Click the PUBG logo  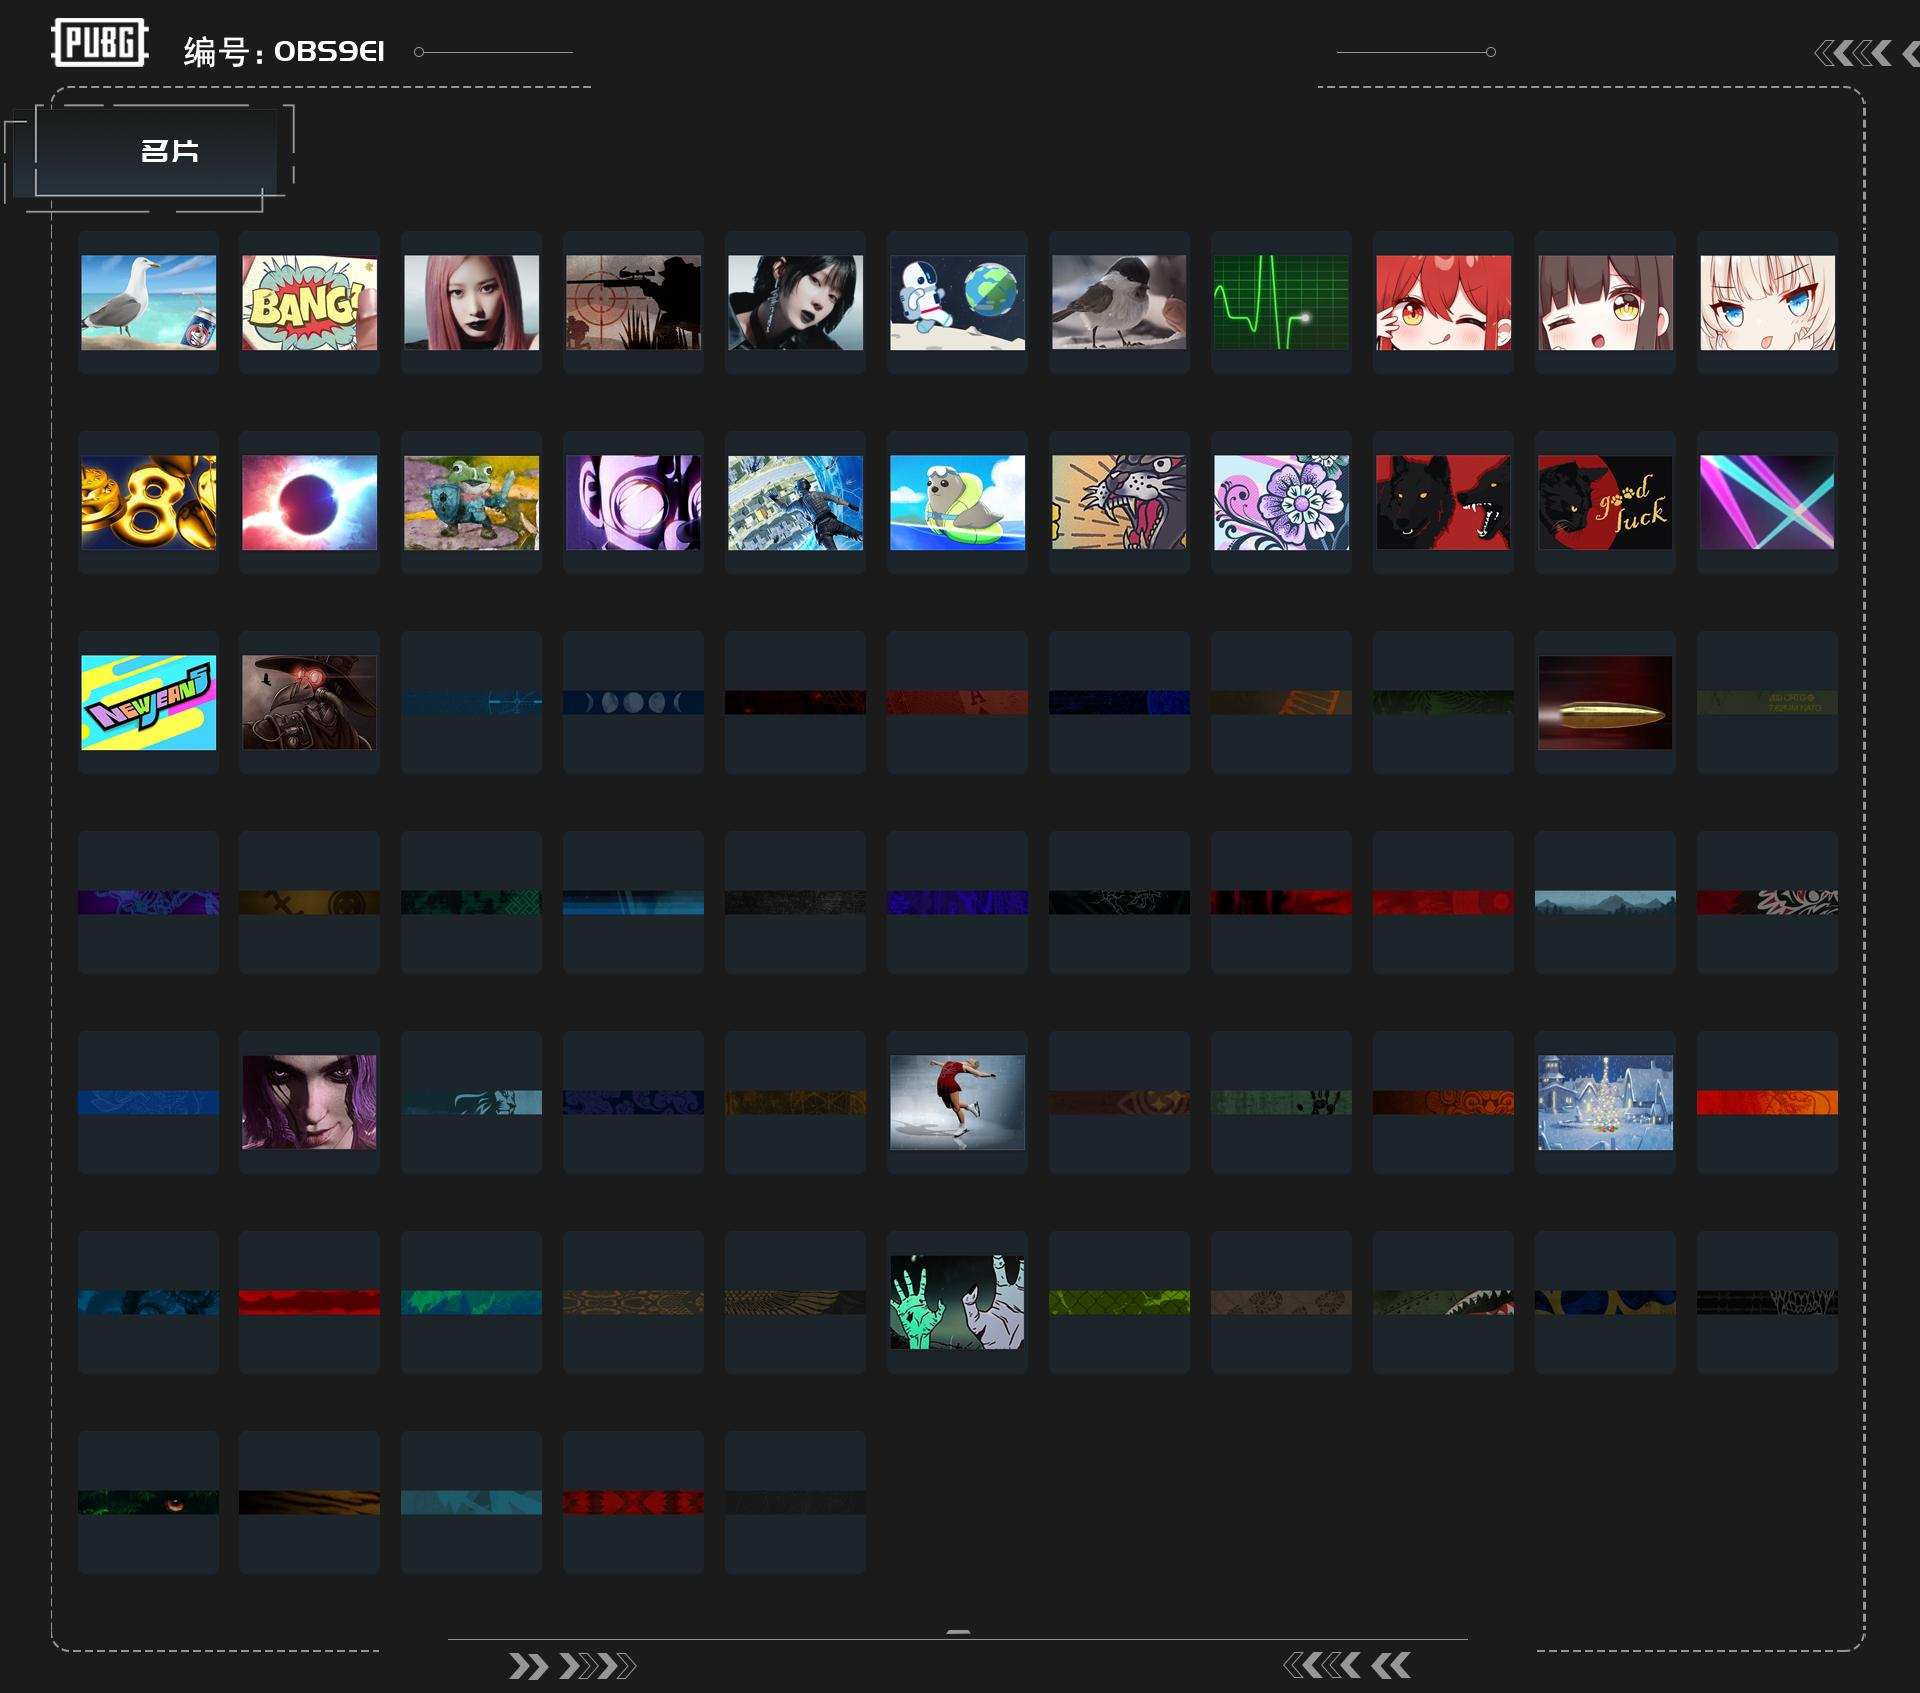click(100, 43)
